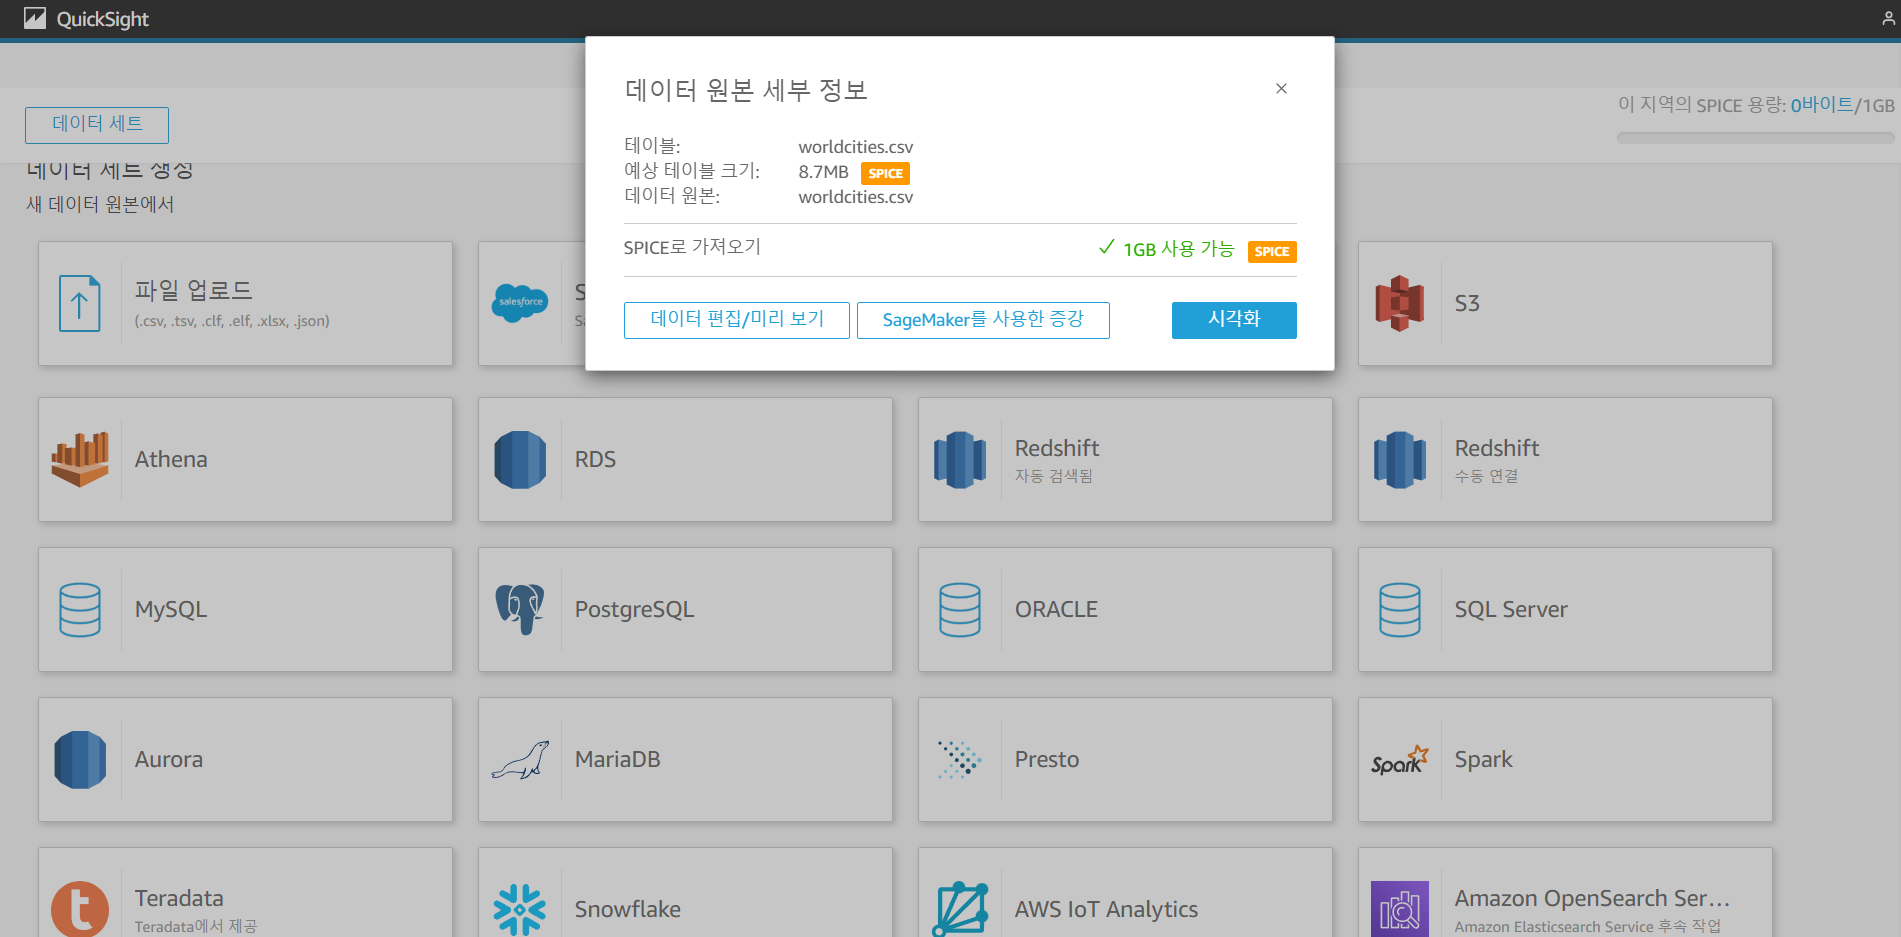1901x937 pixels.
Task: Click 데이터 편집/미리 보기 button
Action: 737,320
